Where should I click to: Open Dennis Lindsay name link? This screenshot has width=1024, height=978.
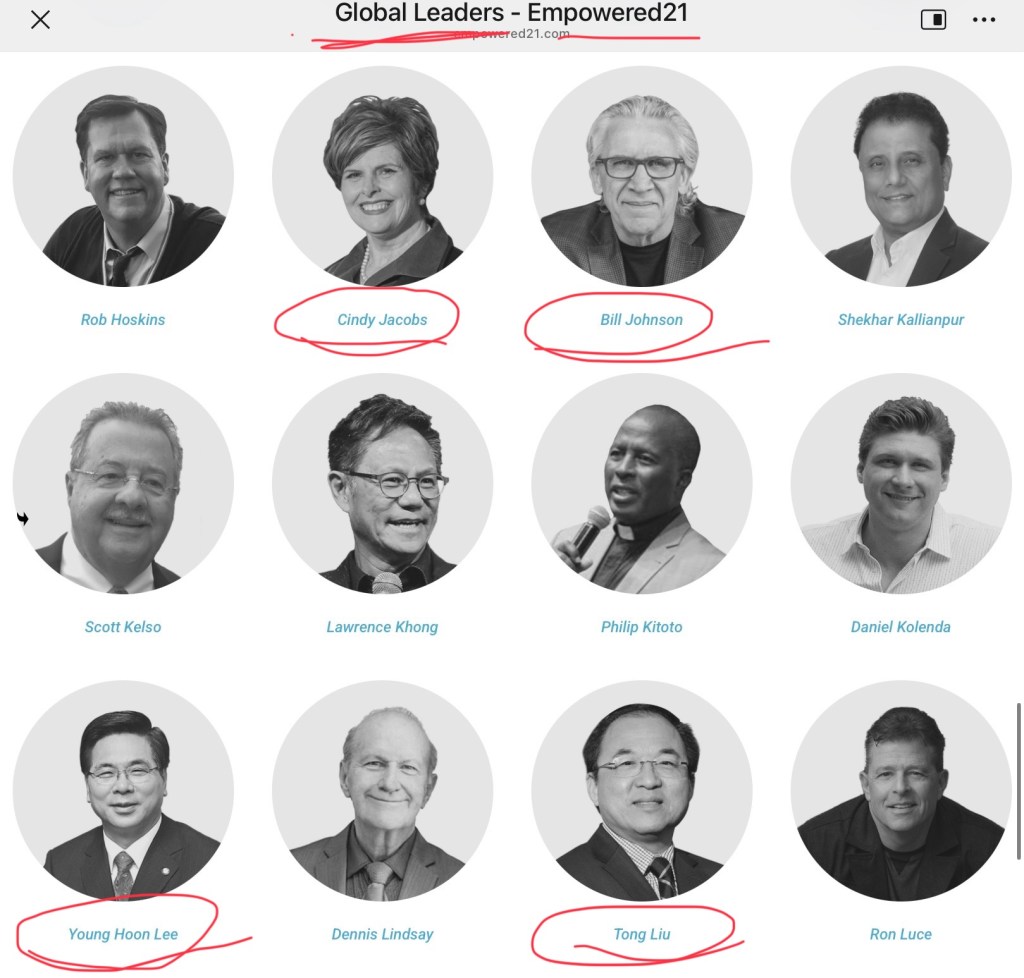[x=382, y=934]
